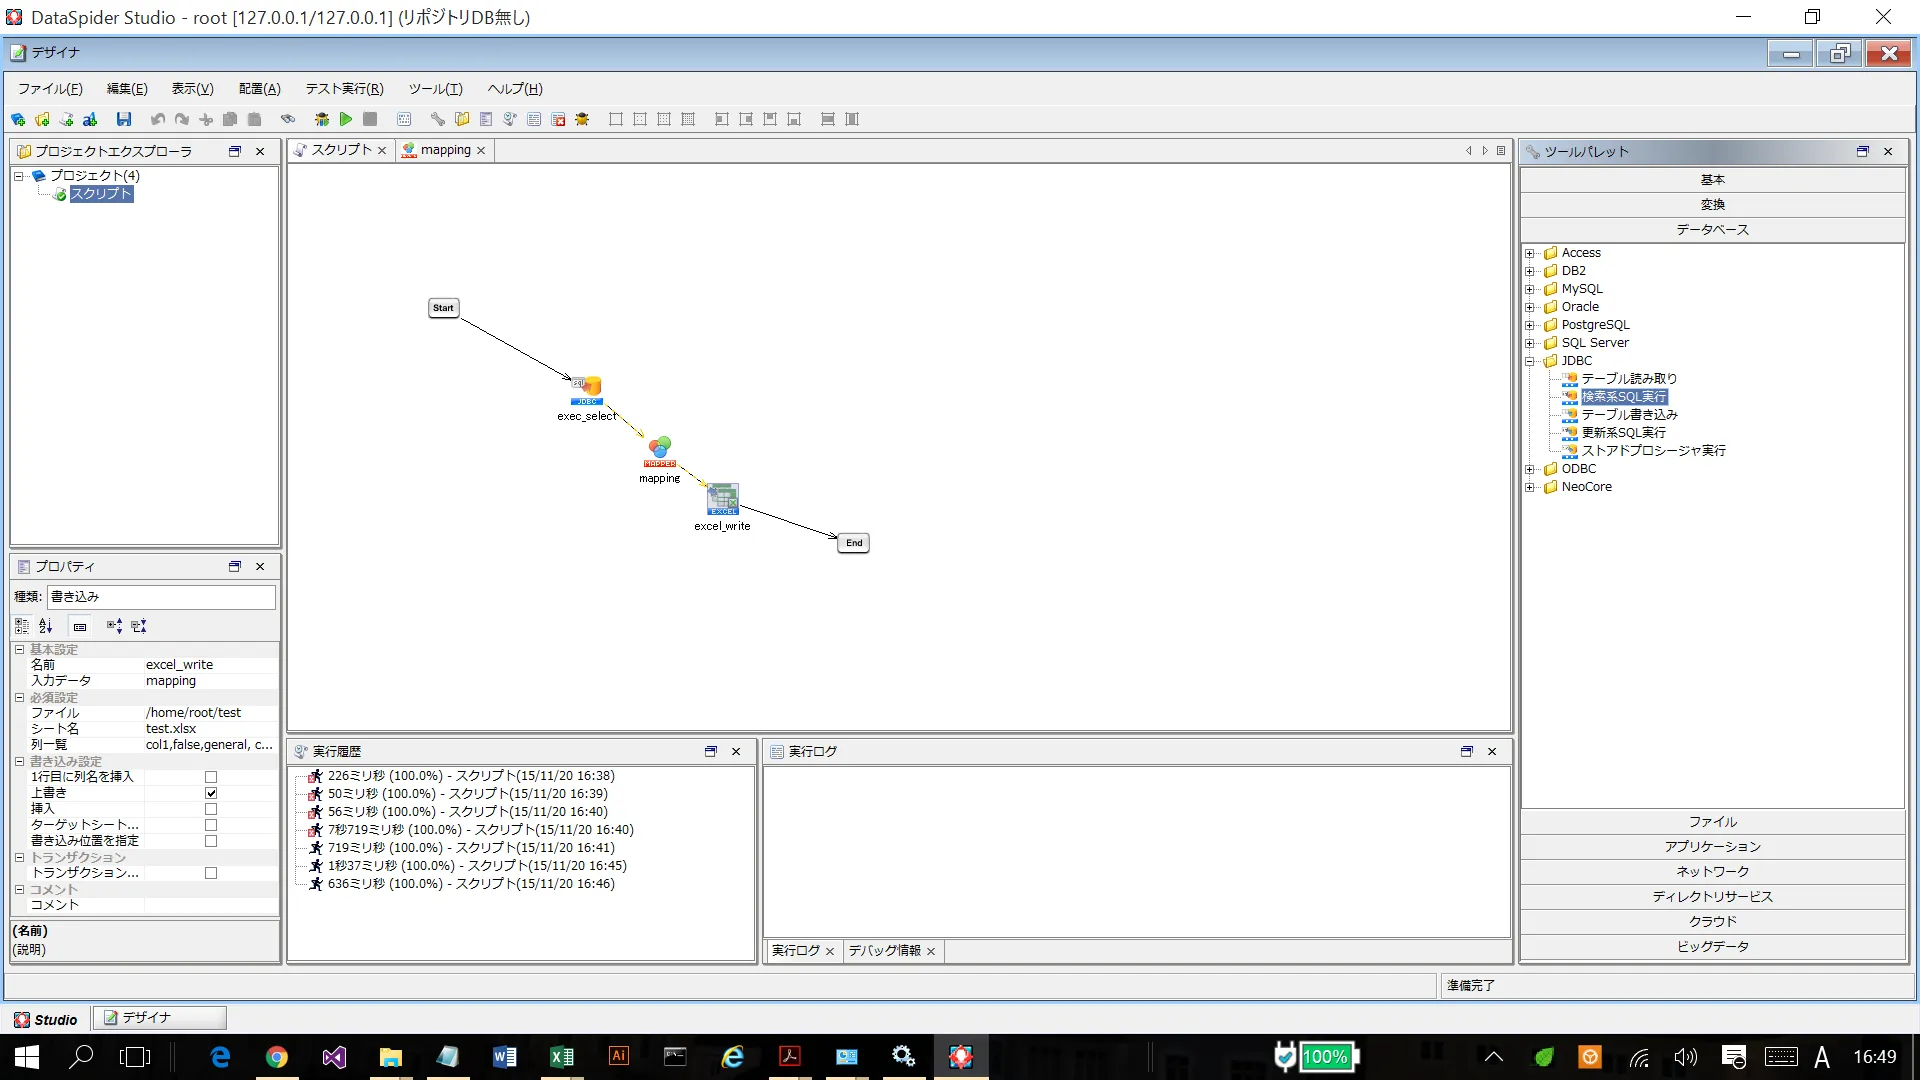Screen dimensions: 1920x1080
Task: Click the green Run script play icon
Action: (x=346, y=119)
